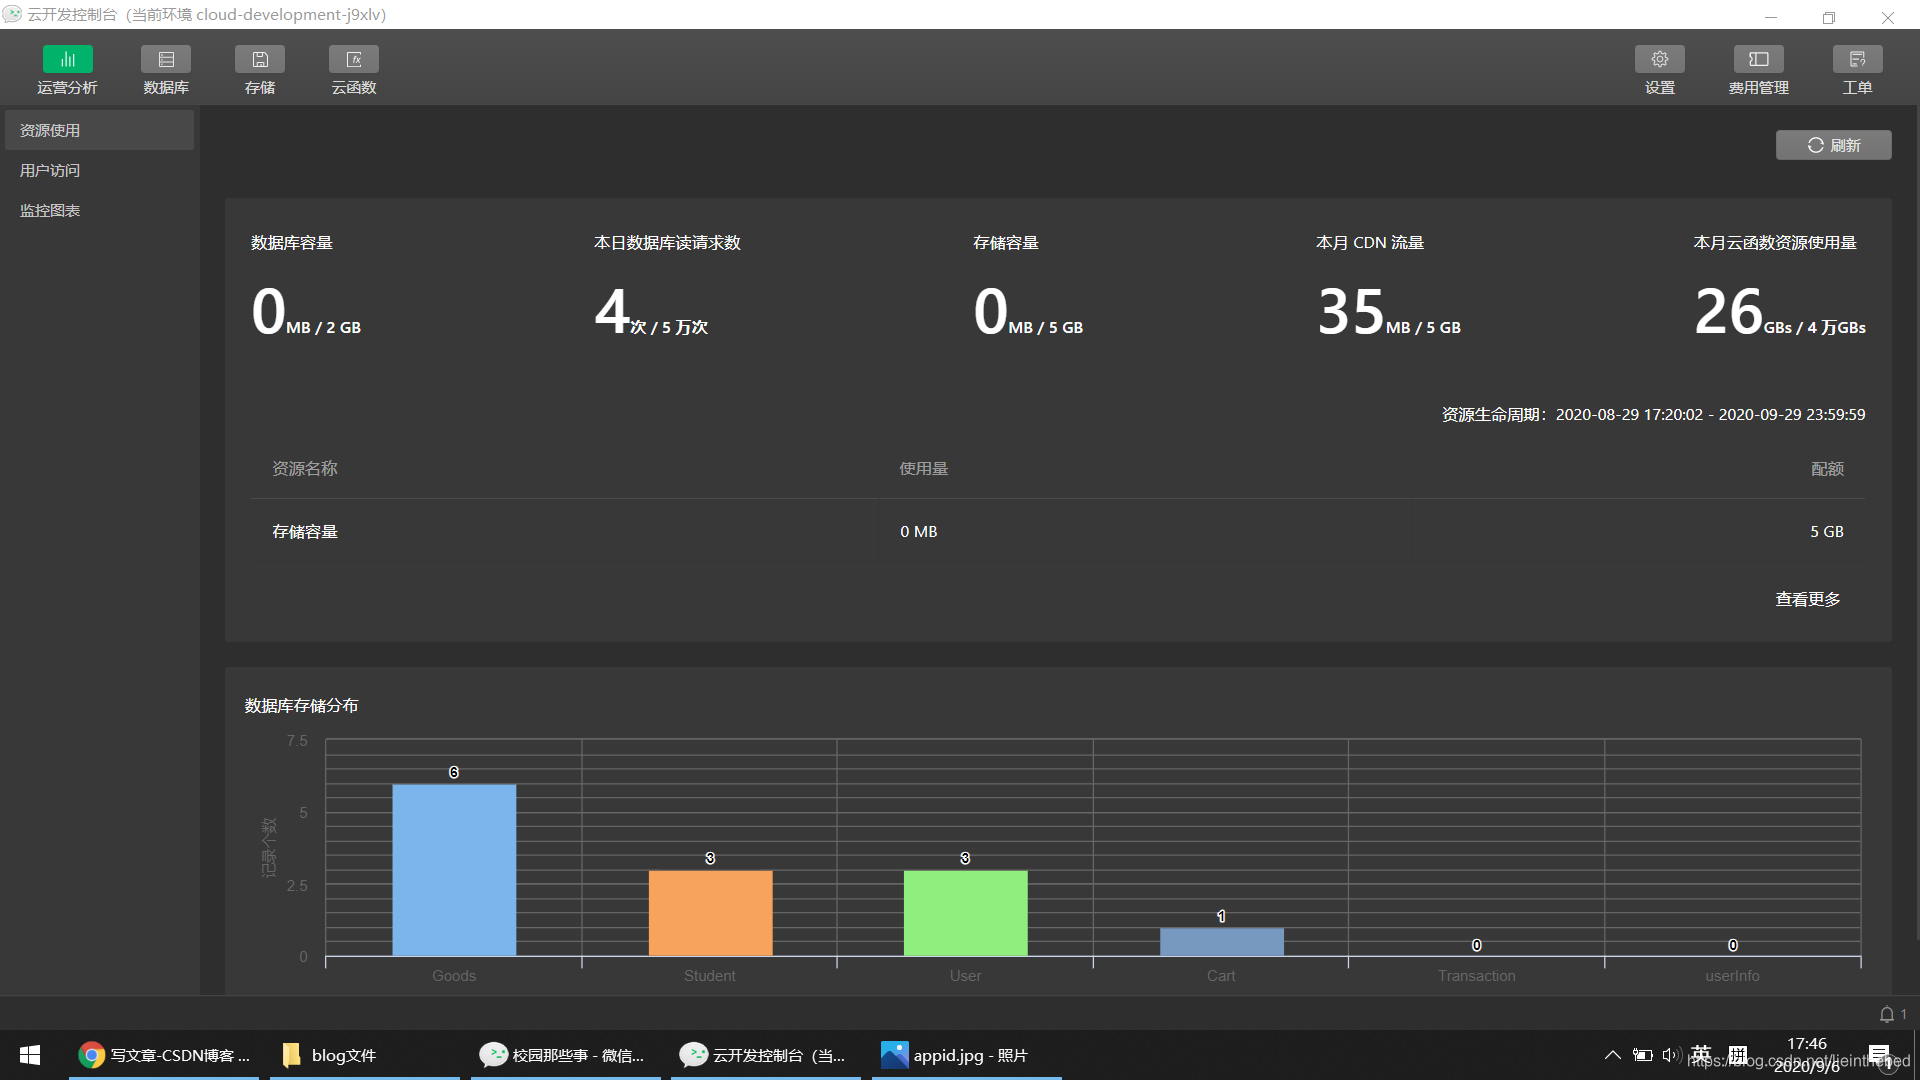Screen dimensions: 1920x1080
Task: Click the 数据库存储分布 chart title
Action: pos(301,706)
